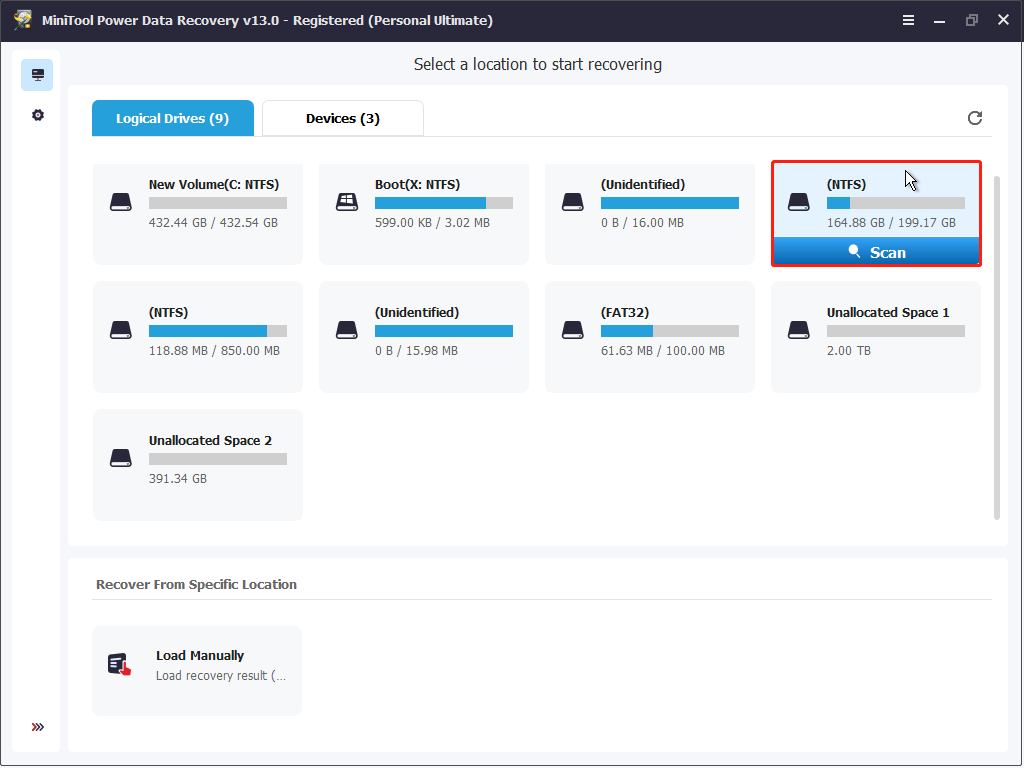Expand the sidebar with double-chevron icon

pos(38,727)
